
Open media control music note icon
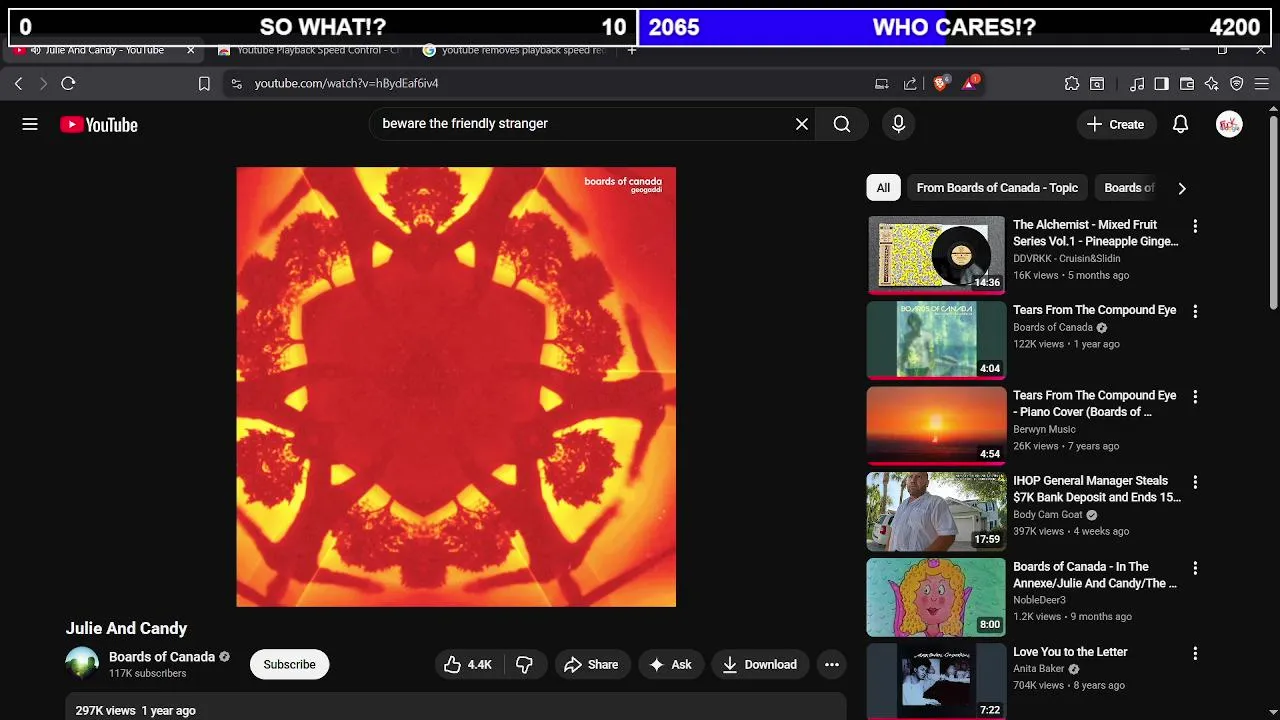tap(1137, 84)
